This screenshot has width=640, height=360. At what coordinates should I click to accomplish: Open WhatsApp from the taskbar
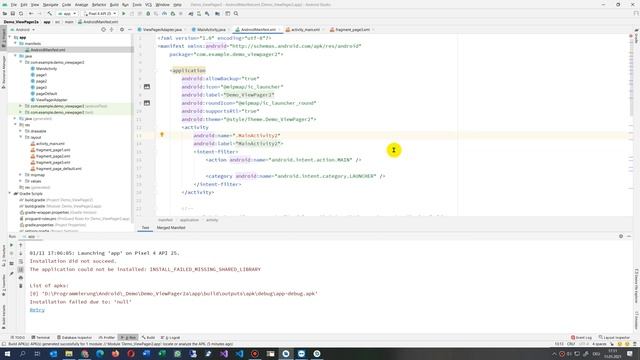click(x=178, y=354)
